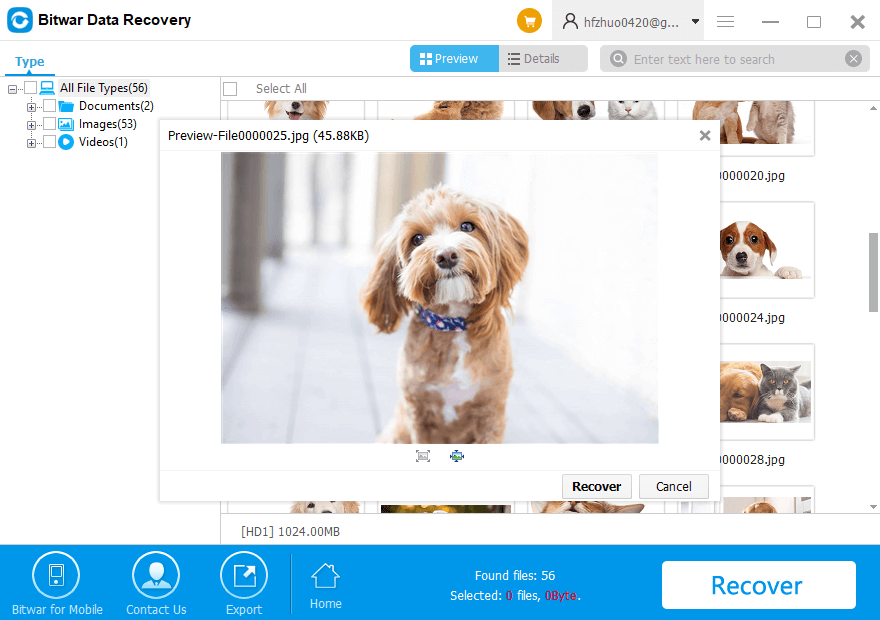
Task: Click the Images(53) tree label
Action: tap(108, 124)
